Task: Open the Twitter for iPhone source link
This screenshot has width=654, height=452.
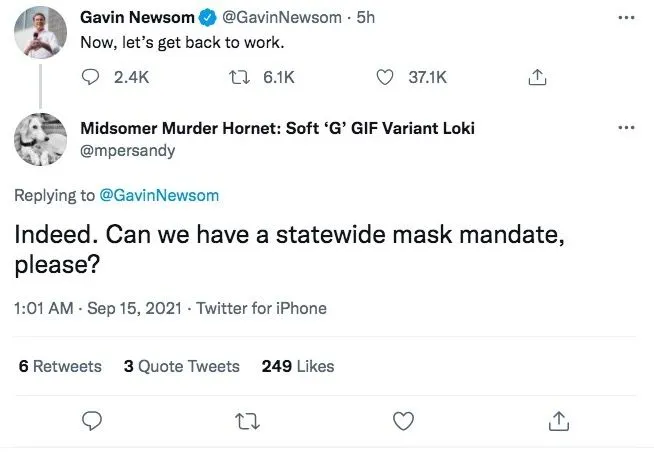Action: pos(261,308)
